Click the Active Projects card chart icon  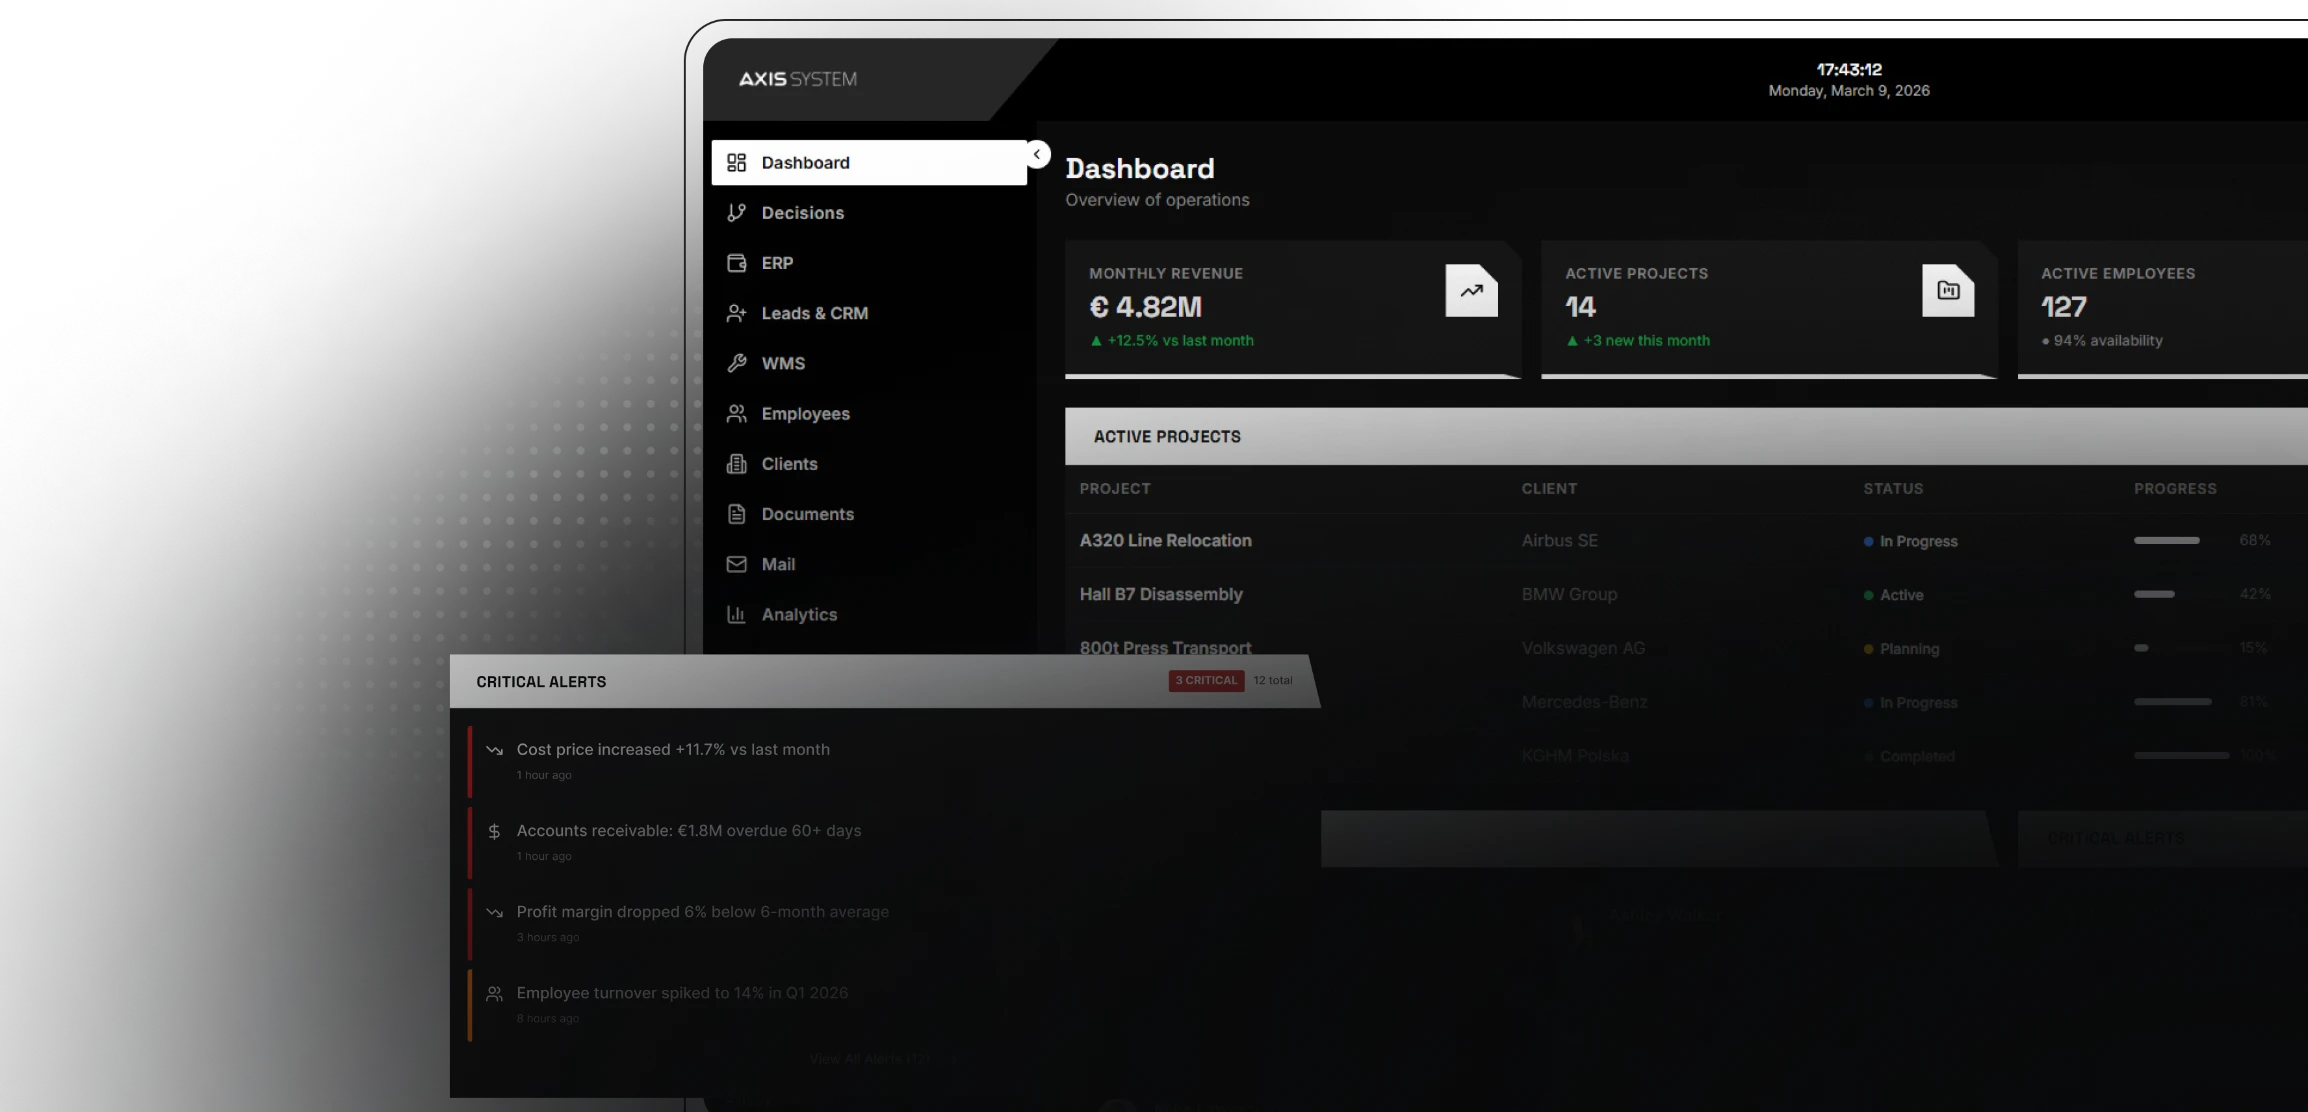1947,291
